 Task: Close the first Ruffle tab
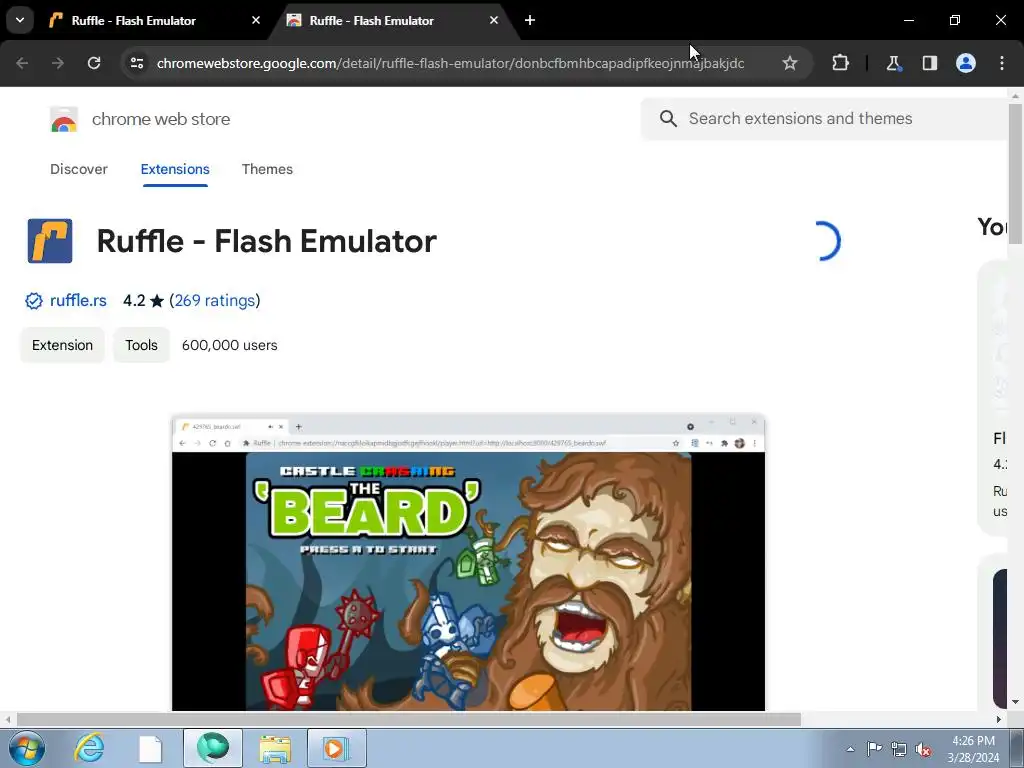coord(256,20)
